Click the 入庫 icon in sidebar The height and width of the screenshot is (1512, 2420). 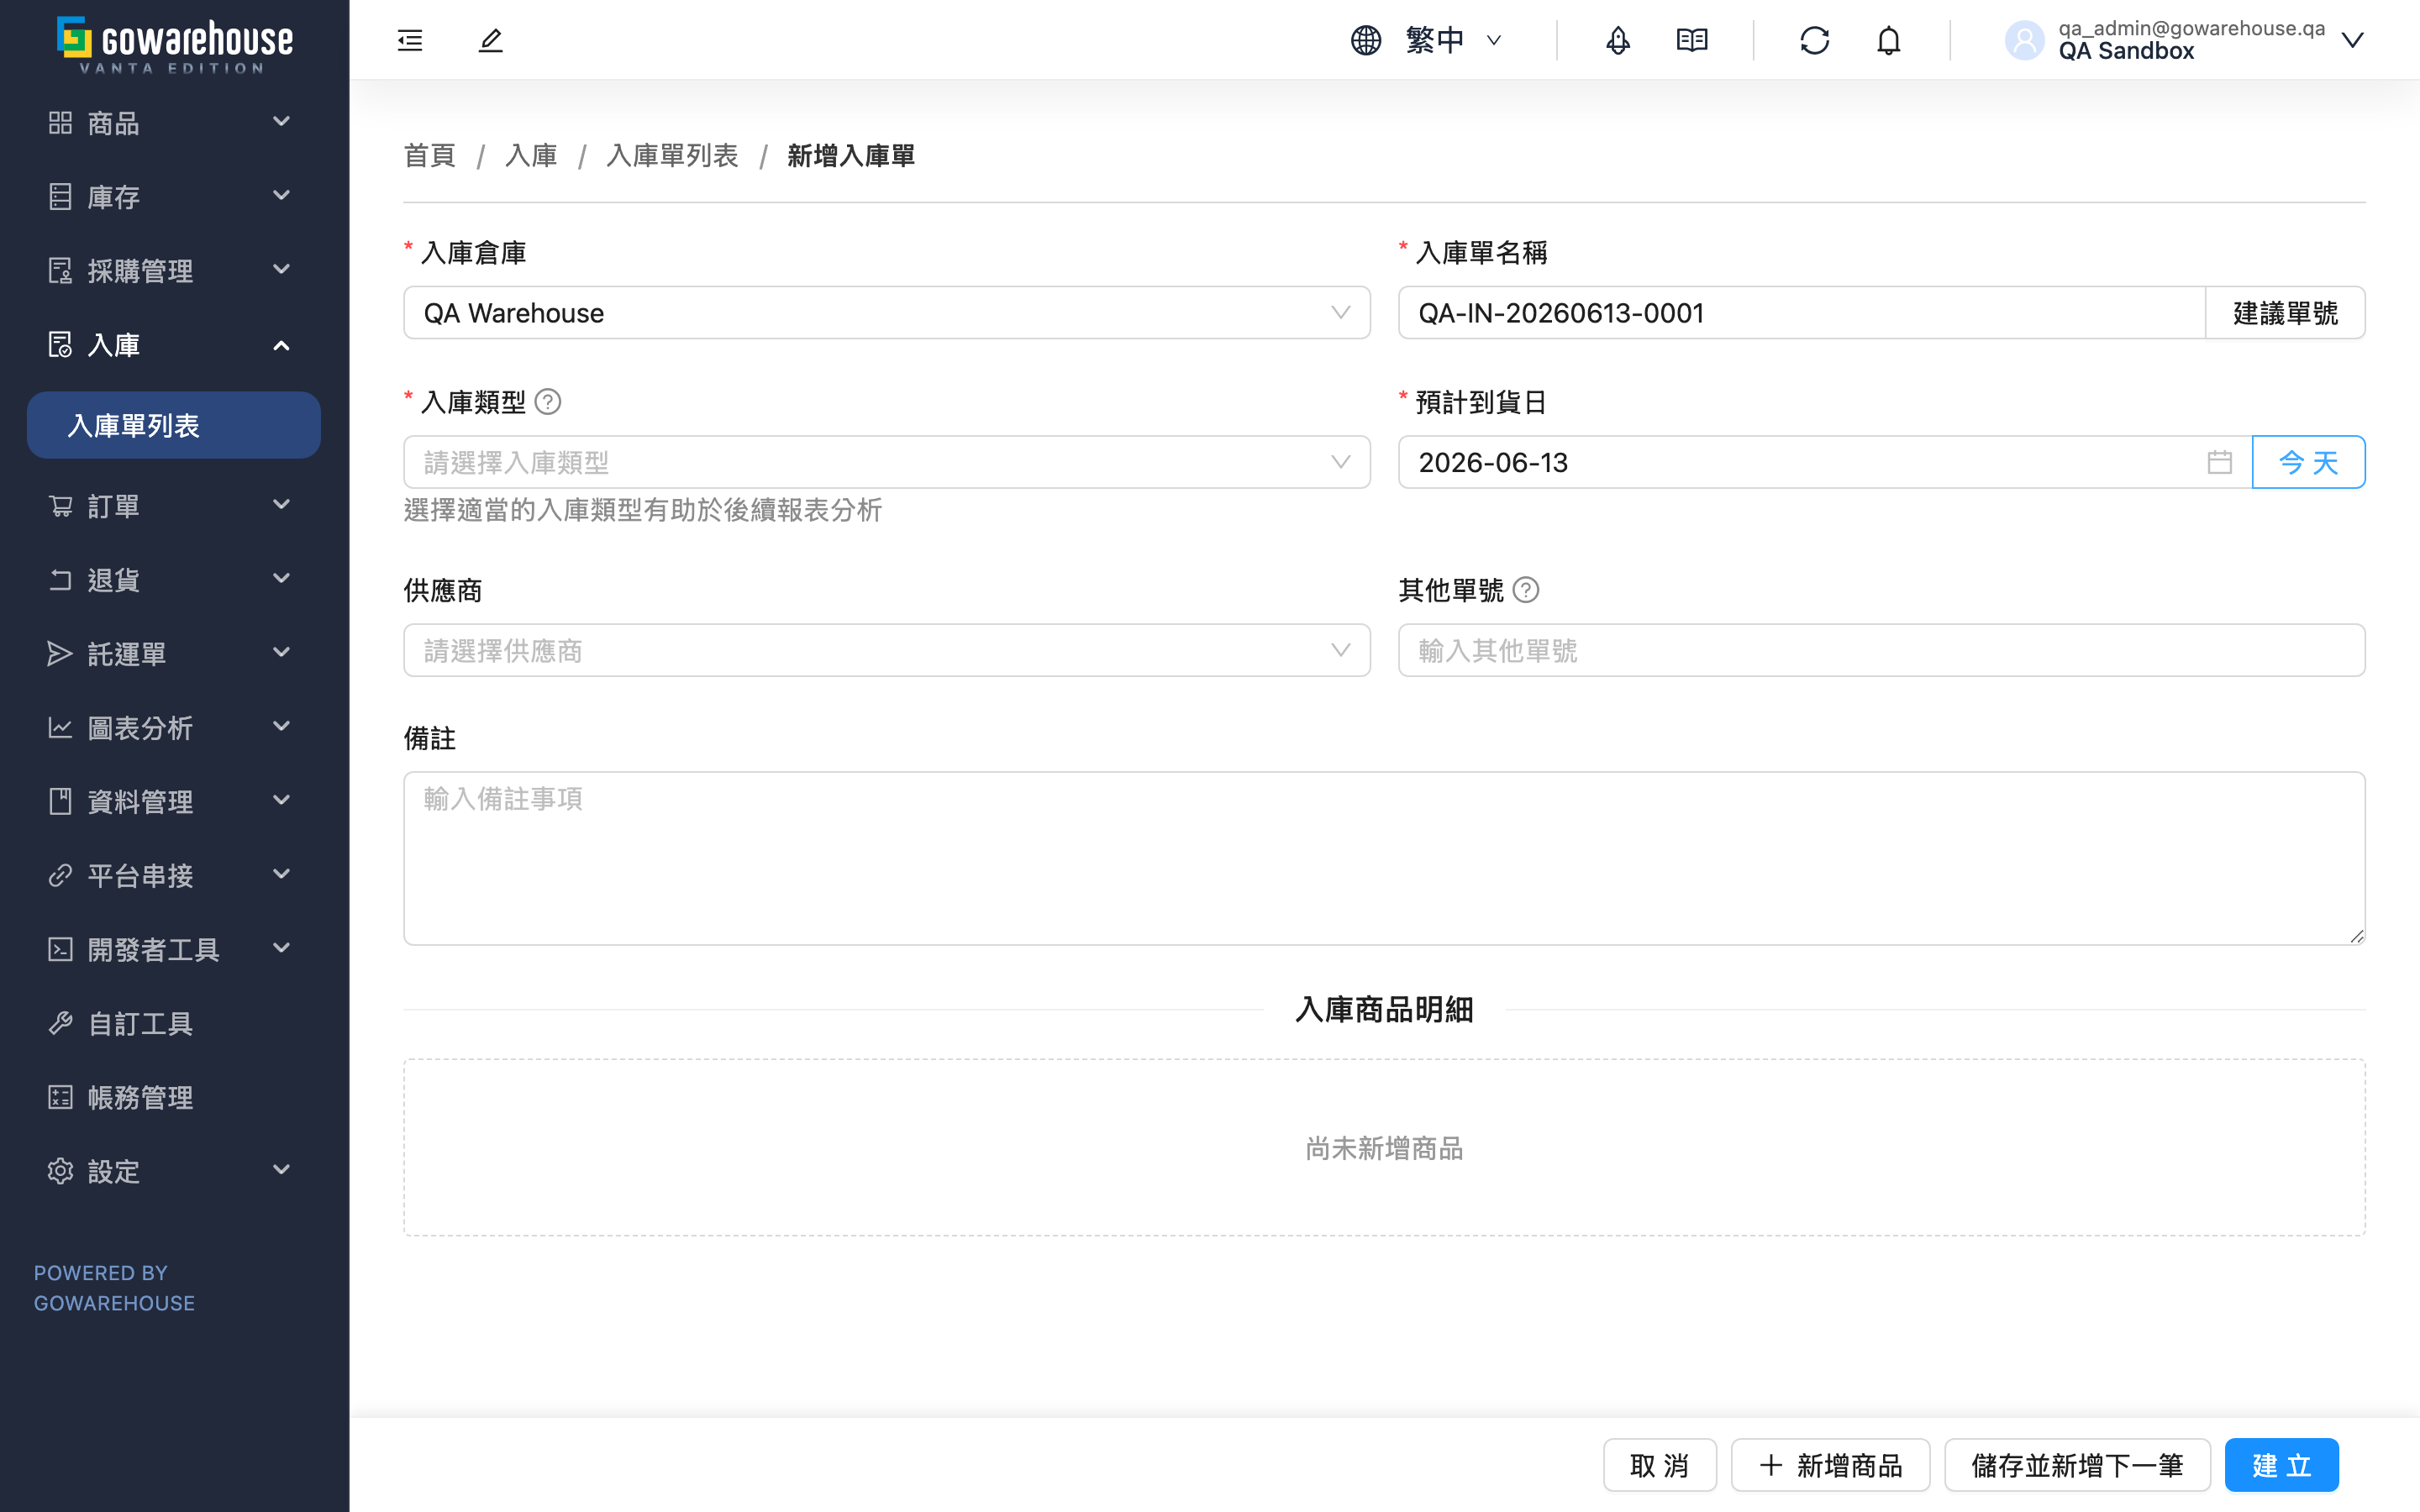tap(60, 345)
